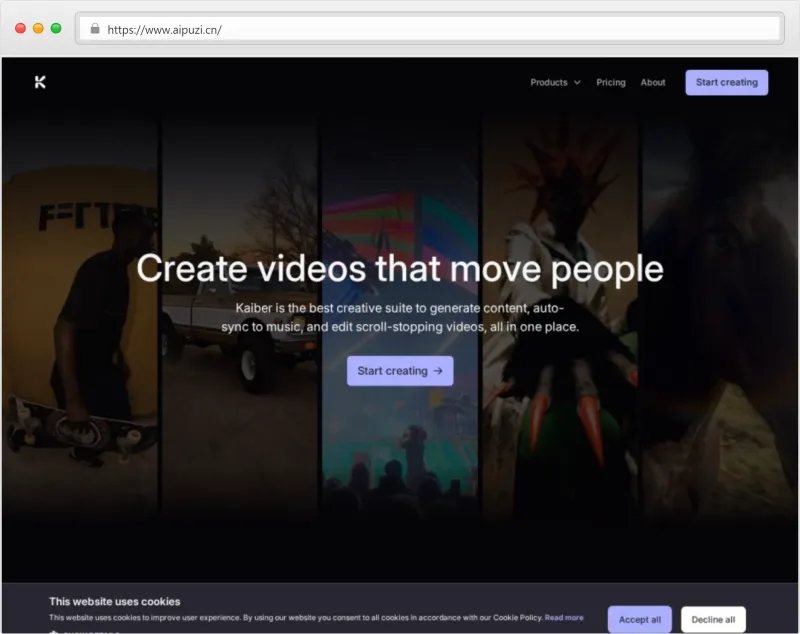
Task: Go to the About page
Action: (653, 83)
